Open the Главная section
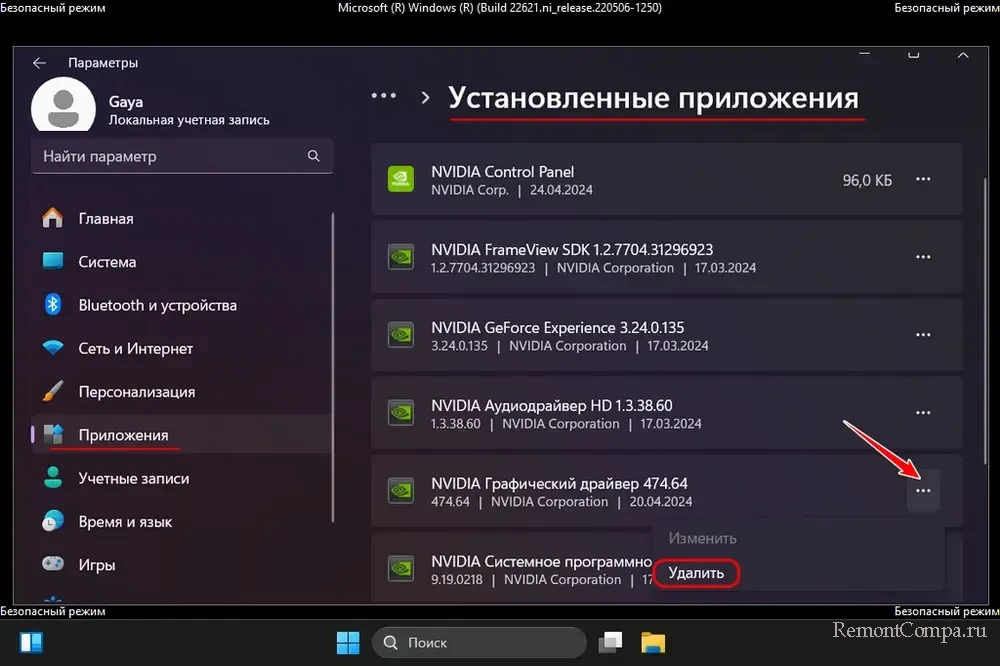The image size is (1000, 666). pos(182,219)
